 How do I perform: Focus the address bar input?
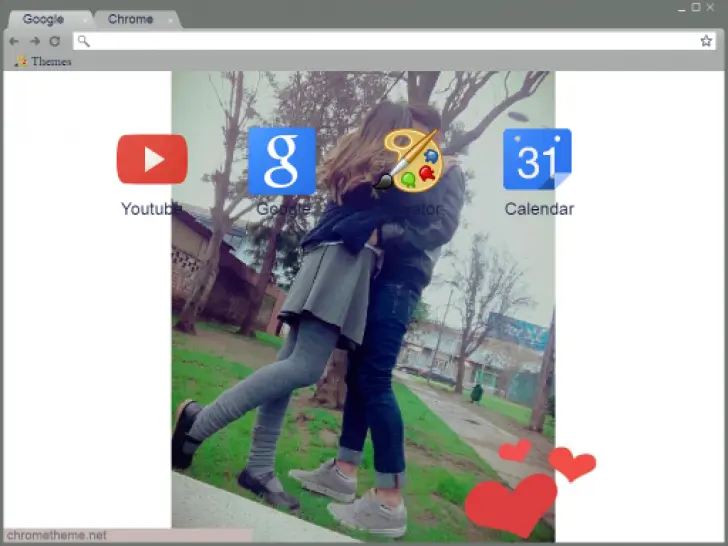[x=390, y=41]
